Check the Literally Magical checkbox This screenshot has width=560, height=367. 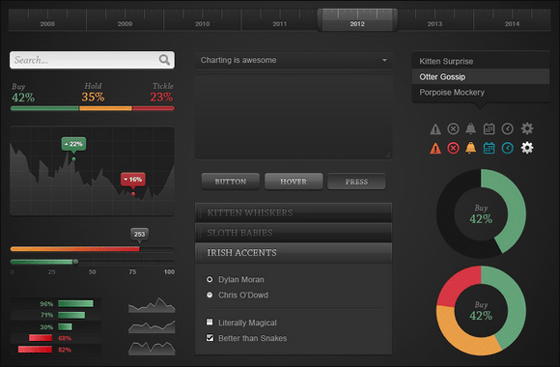coord(210,322)
